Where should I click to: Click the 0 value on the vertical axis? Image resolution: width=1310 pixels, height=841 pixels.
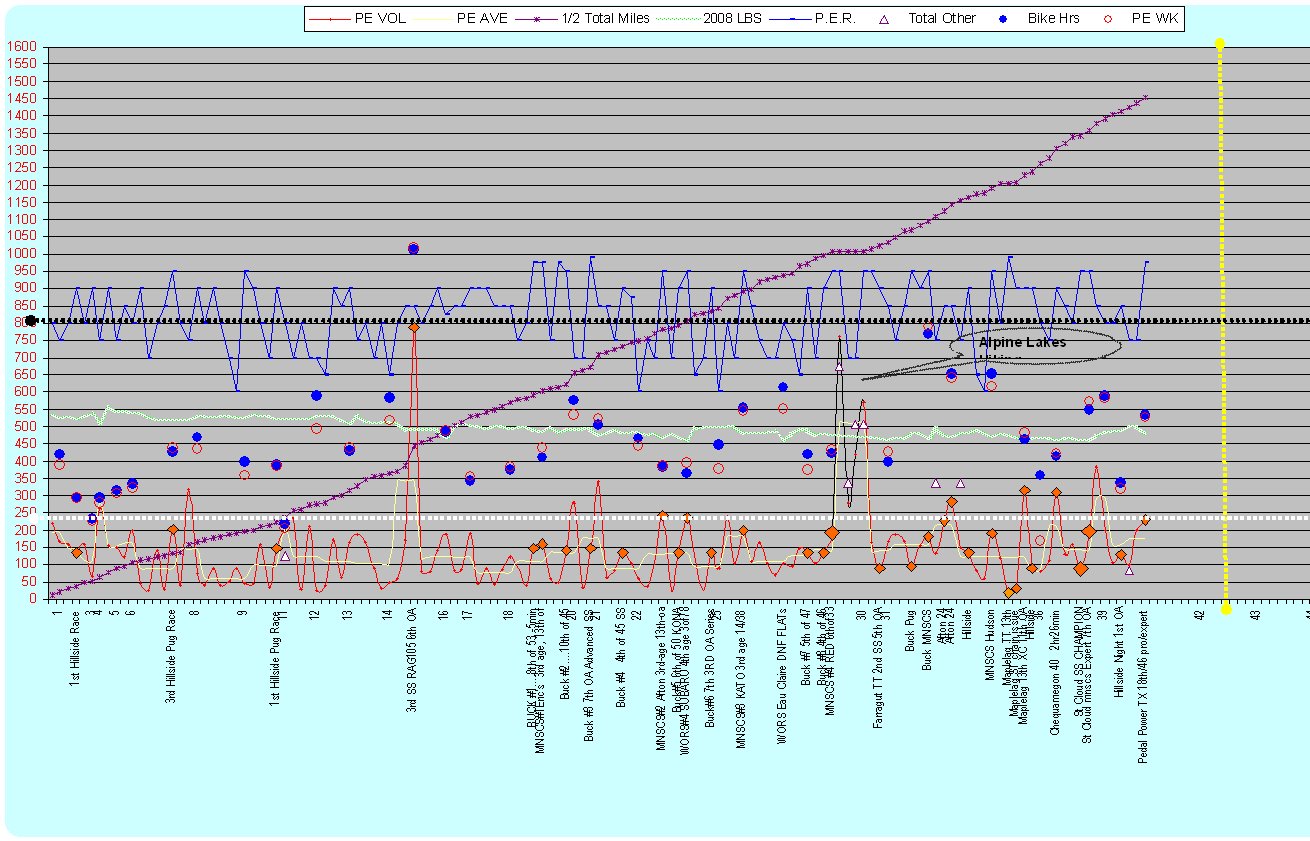coord(33,598)
